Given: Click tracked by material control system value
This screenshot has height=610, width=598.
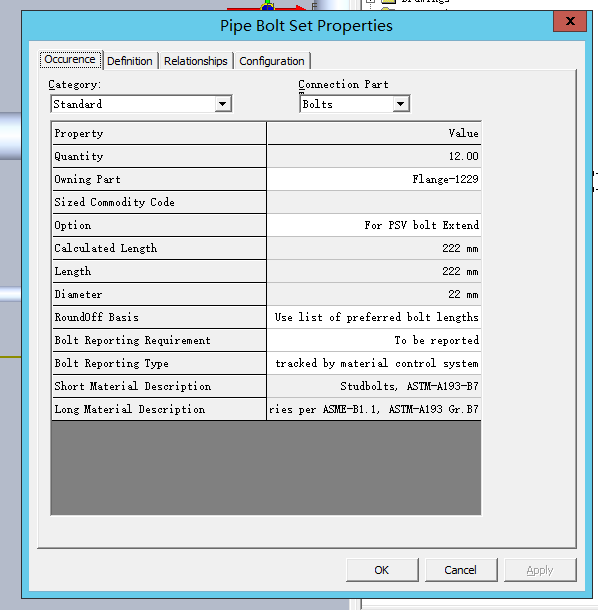Looking at the screenshot, I should click(374, 363).
